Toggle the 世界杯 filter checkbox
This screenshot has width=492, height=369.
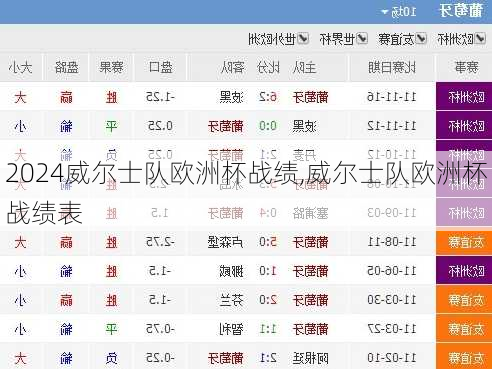coord(362,39)
